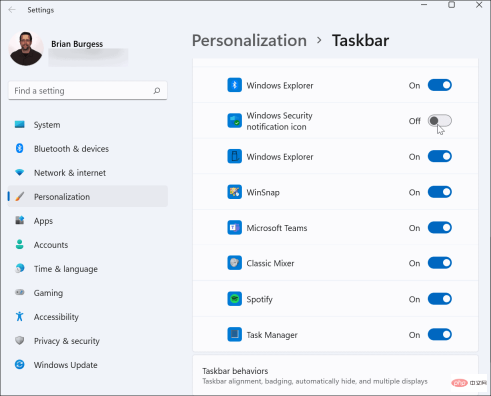Click the Task Manager row label
The image size is (491, 396).
click(272, 335)
